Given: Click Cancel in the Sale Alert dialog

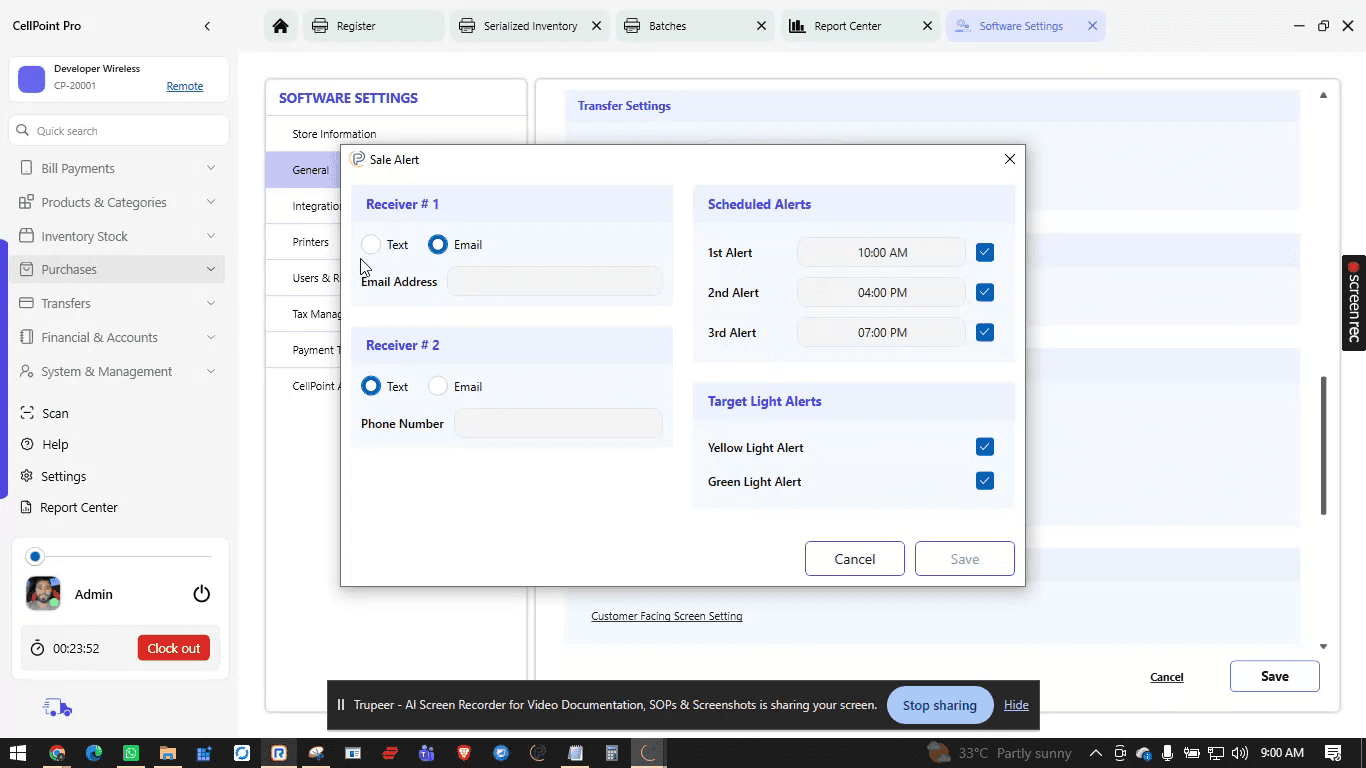Looking at the screenshot, I should click(855, 559).
